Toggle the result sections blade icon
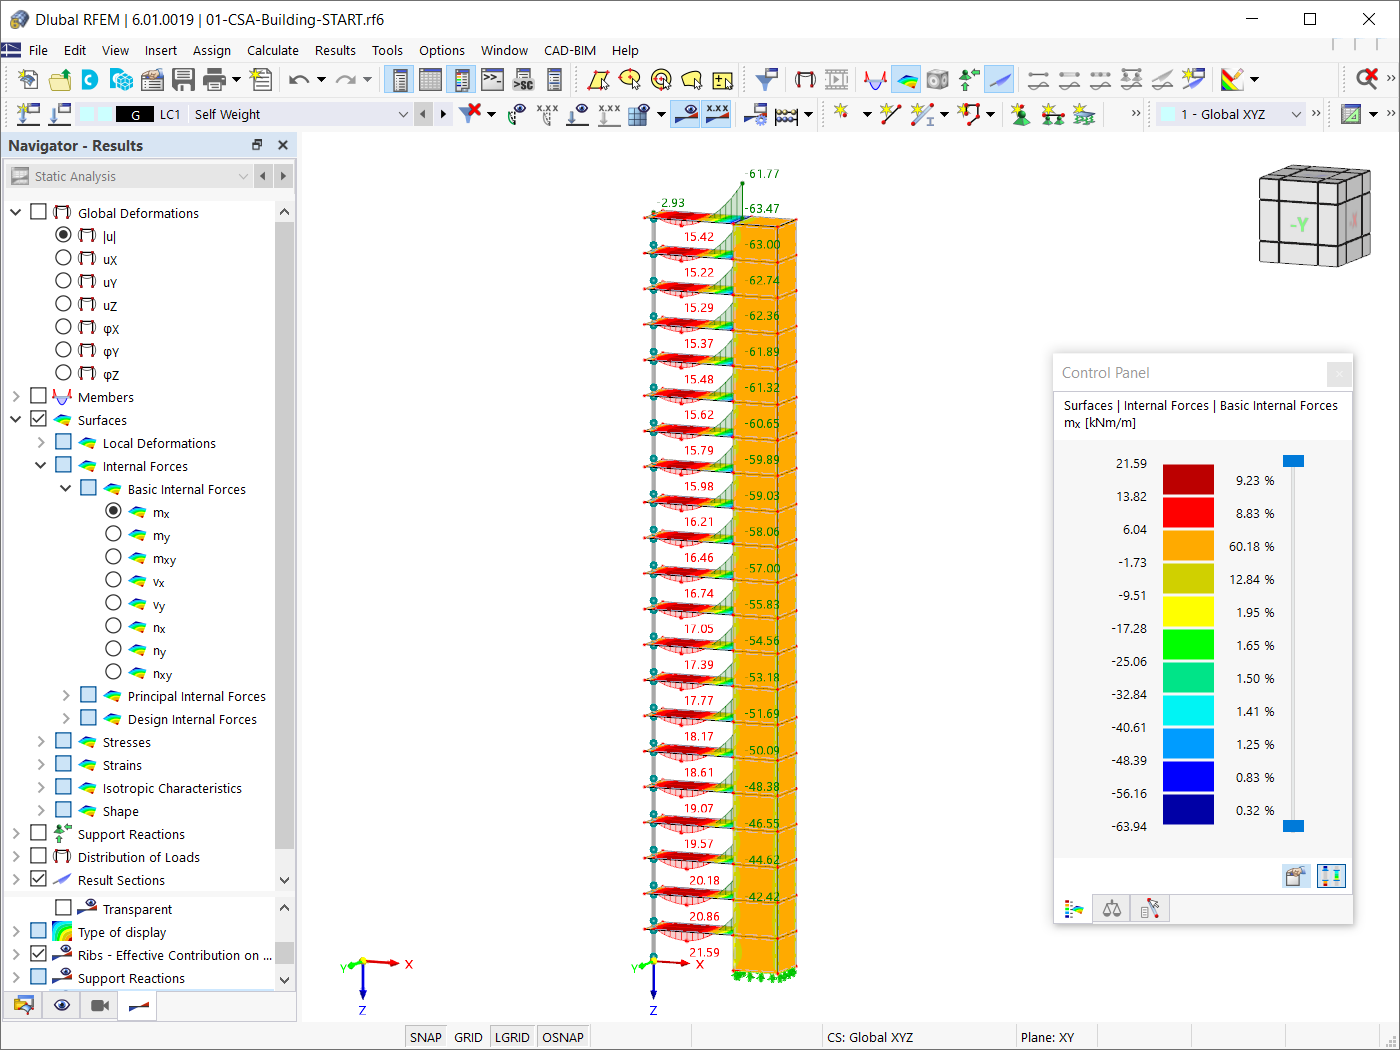 point(999,79)
